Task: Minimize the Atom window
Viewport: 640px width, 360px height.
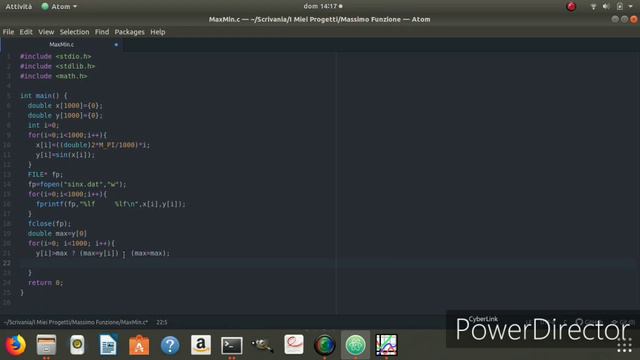Action: click(615, 19)
